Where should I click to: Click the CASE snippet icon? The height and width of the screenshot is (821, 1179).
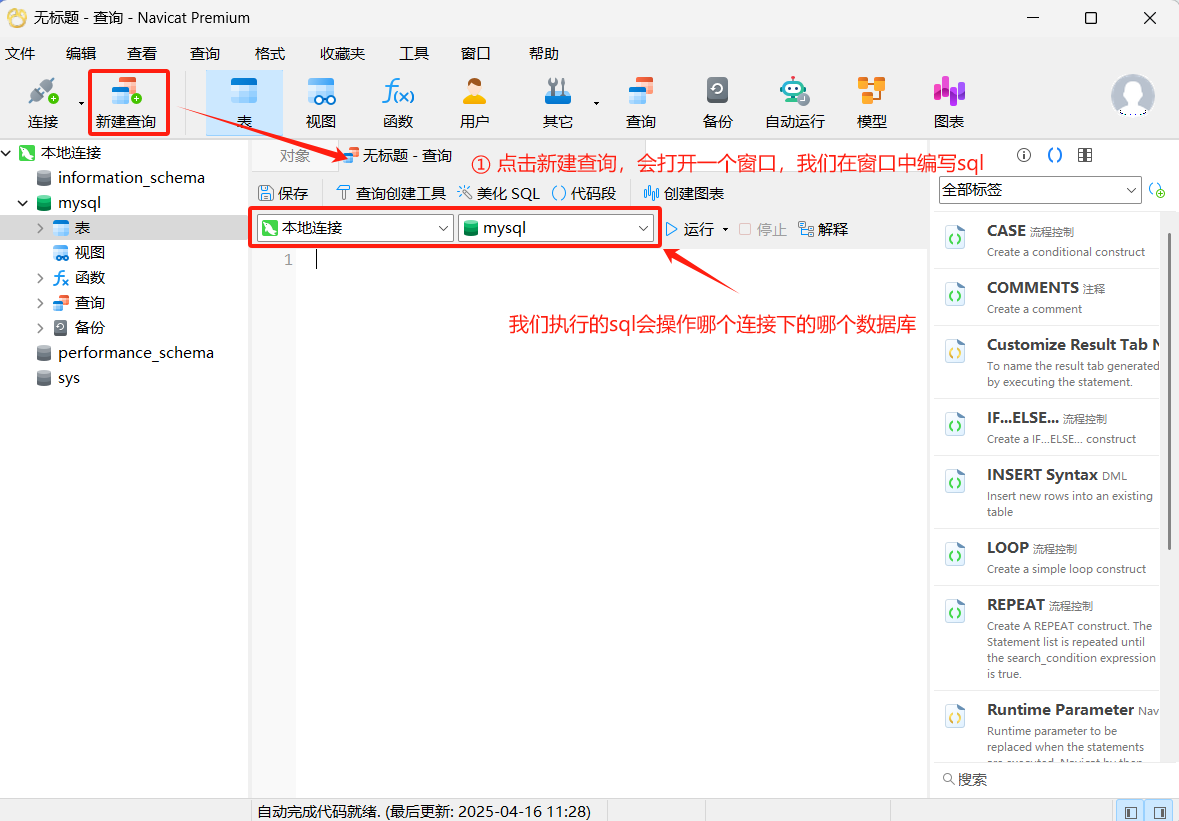955,238
